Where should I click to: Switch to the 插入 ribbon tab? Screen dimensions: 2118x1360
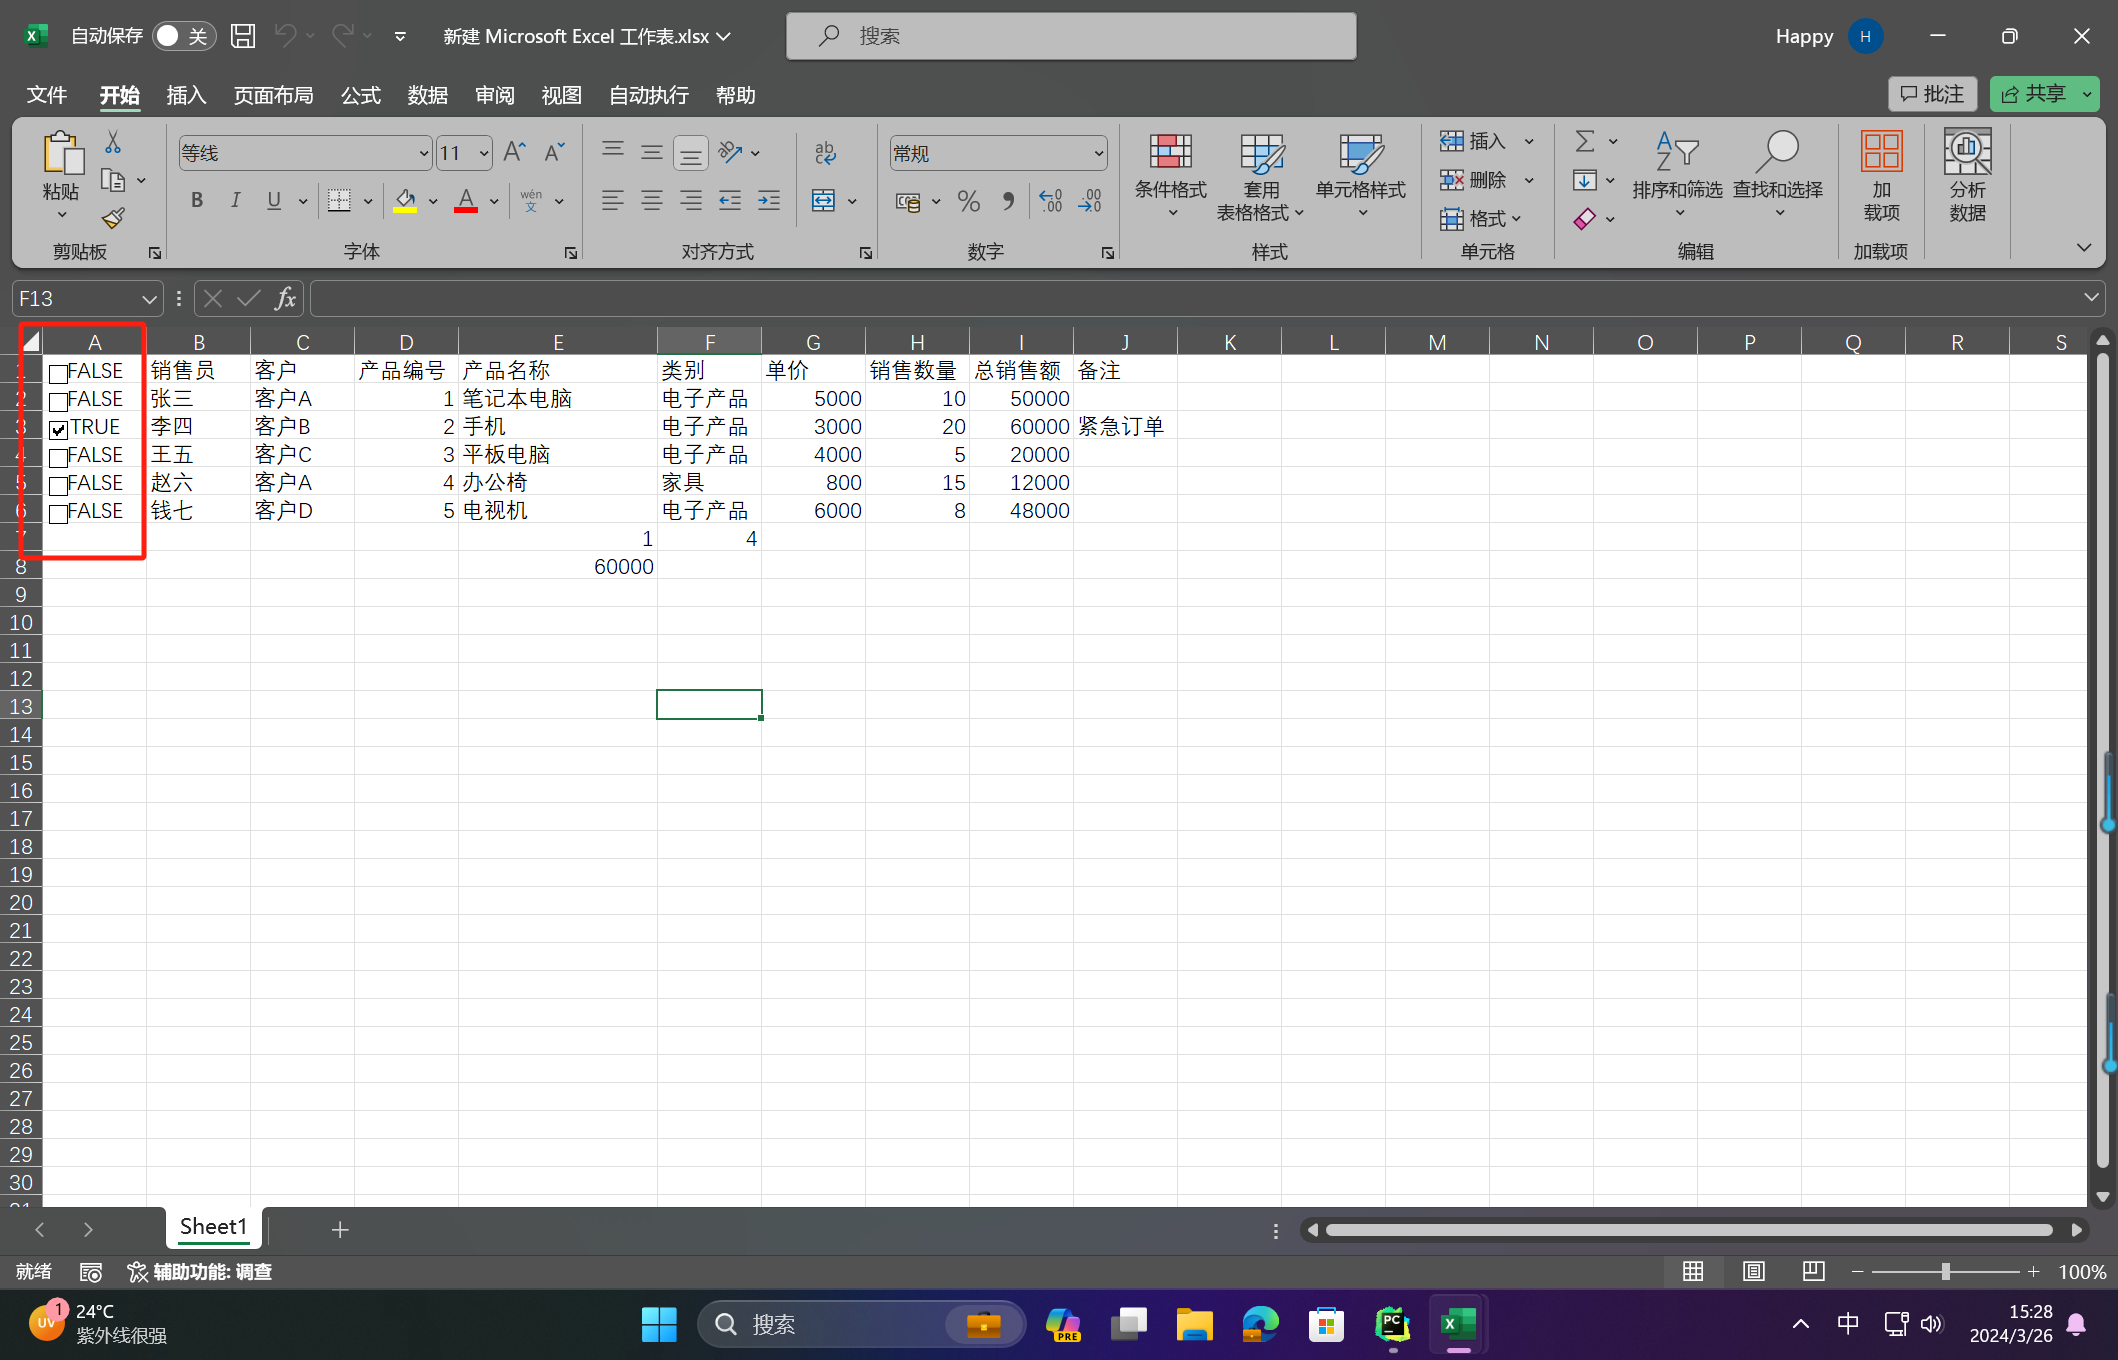click(x=186, y=95)
